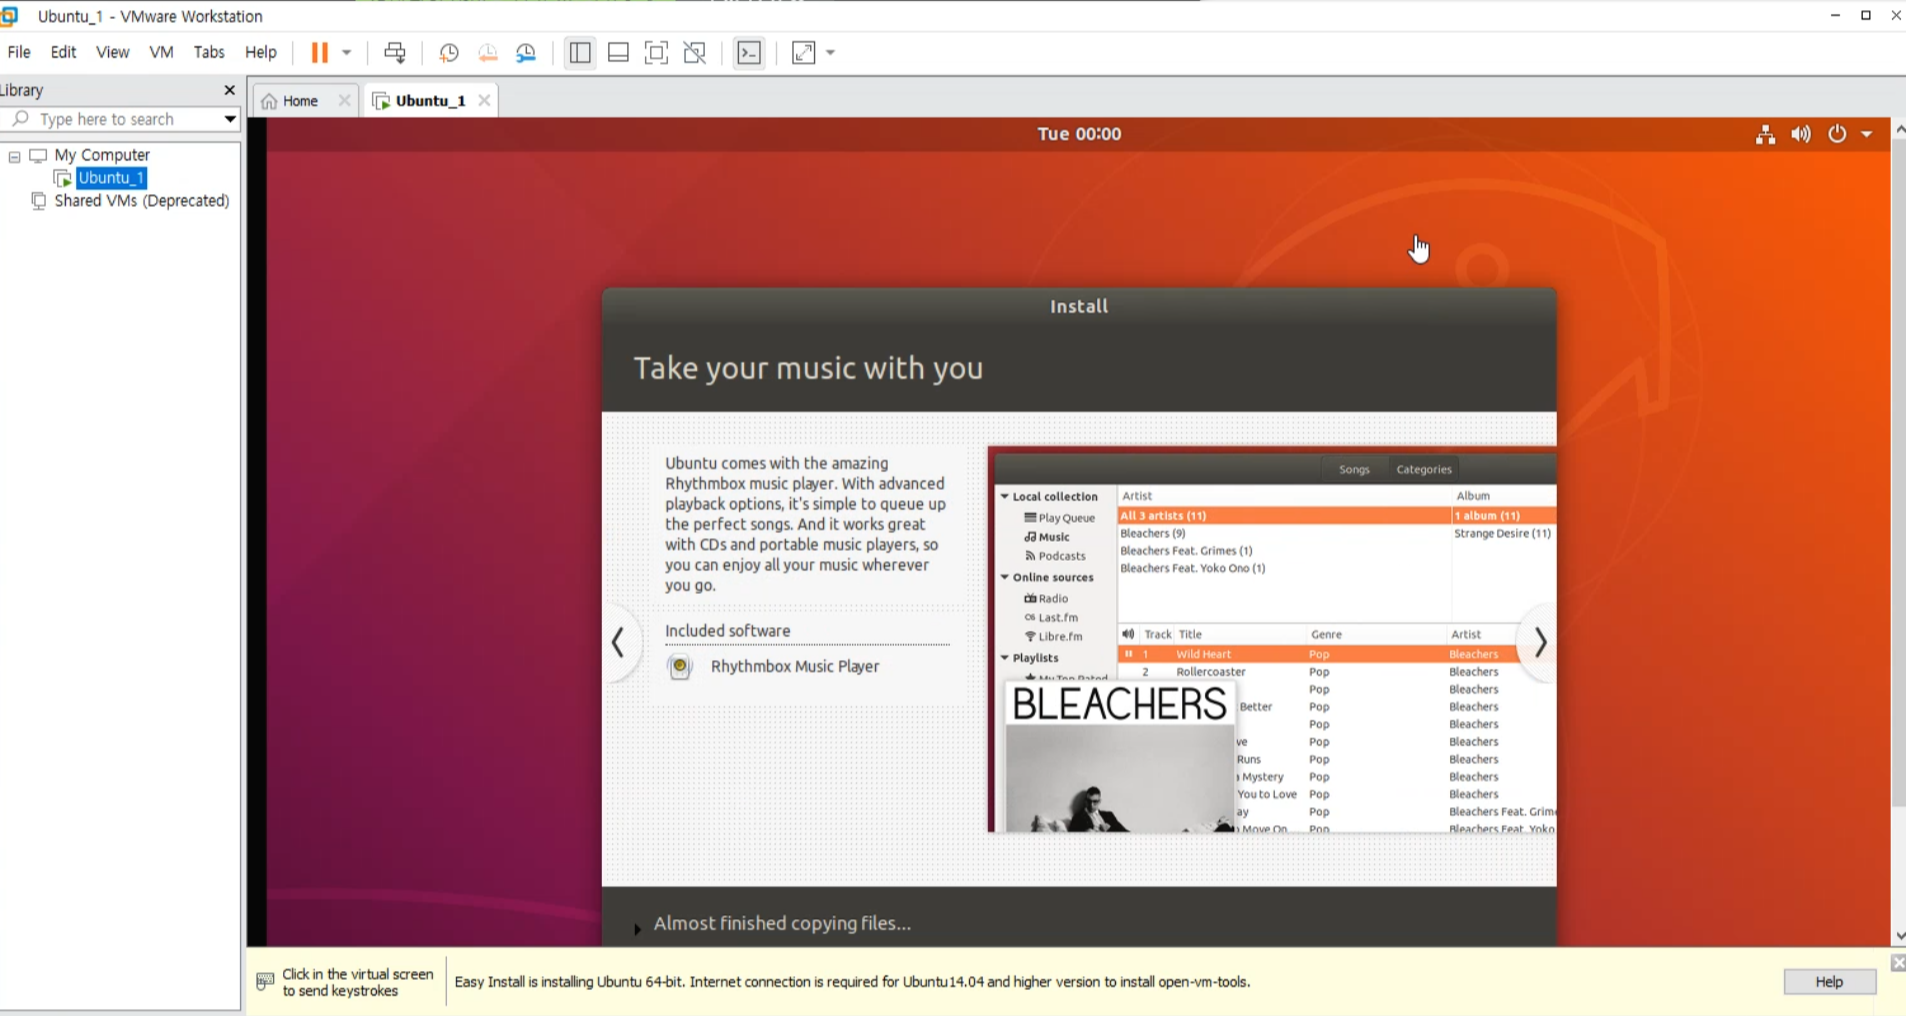Toggle the thumbnail bar view icon
The image size is (1906, 1016).
tap(618, 53)
